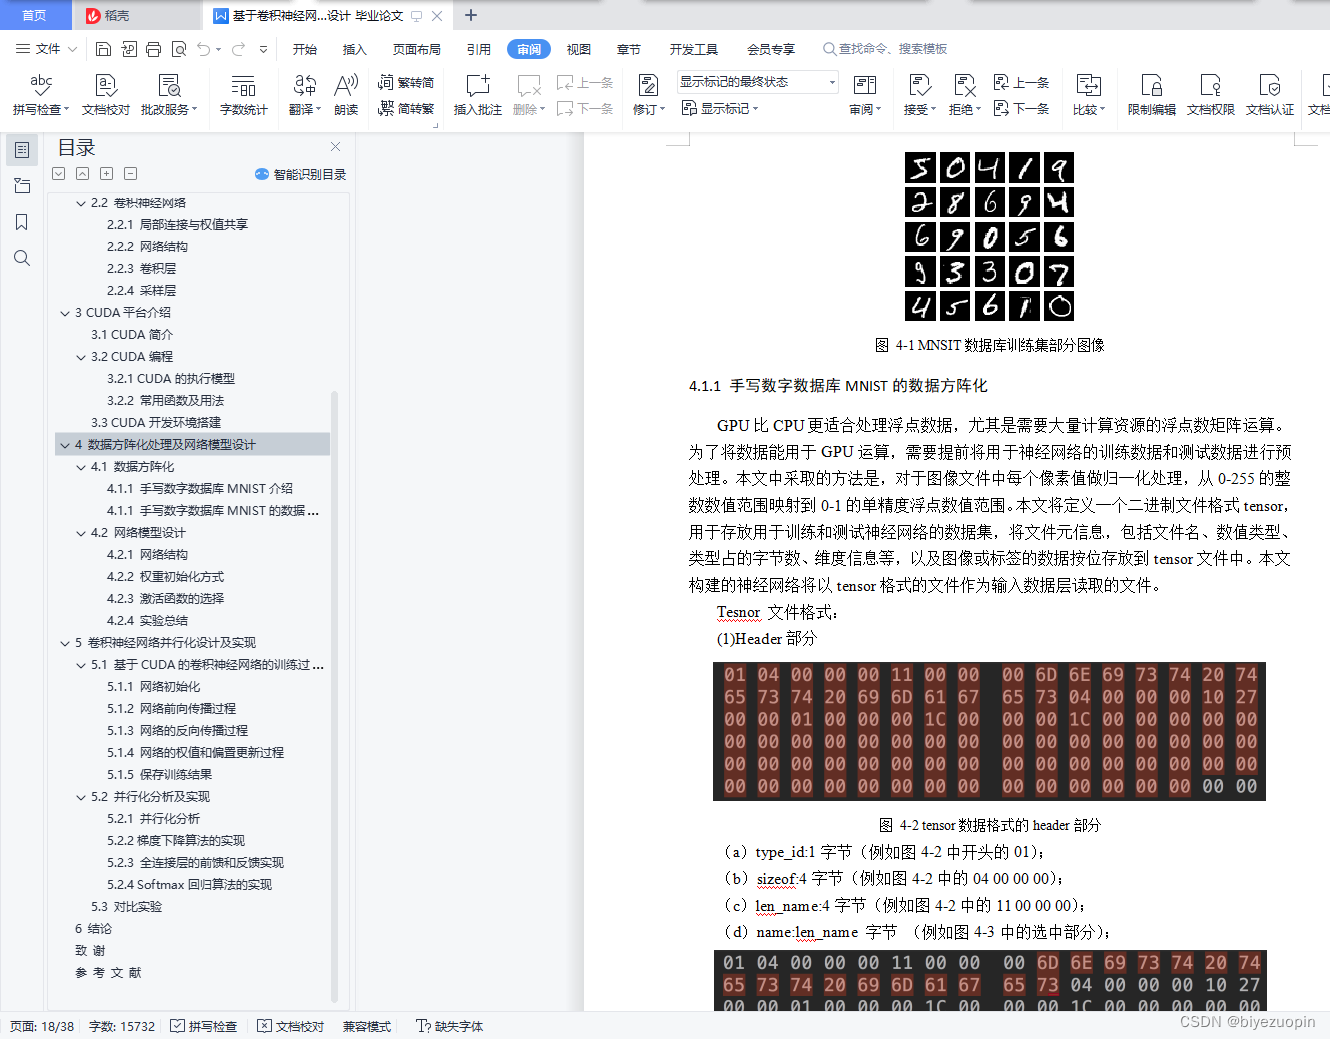
Task: Click the page number 18/38 indicator
Action: (42, 1026)
